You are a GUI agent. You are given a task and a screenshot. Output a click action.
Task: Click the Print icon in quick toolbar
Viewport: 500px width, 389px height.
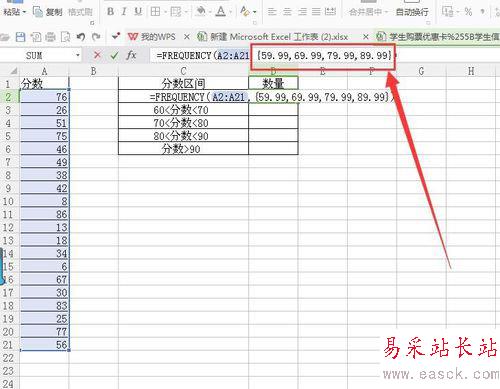click(50, 37)
